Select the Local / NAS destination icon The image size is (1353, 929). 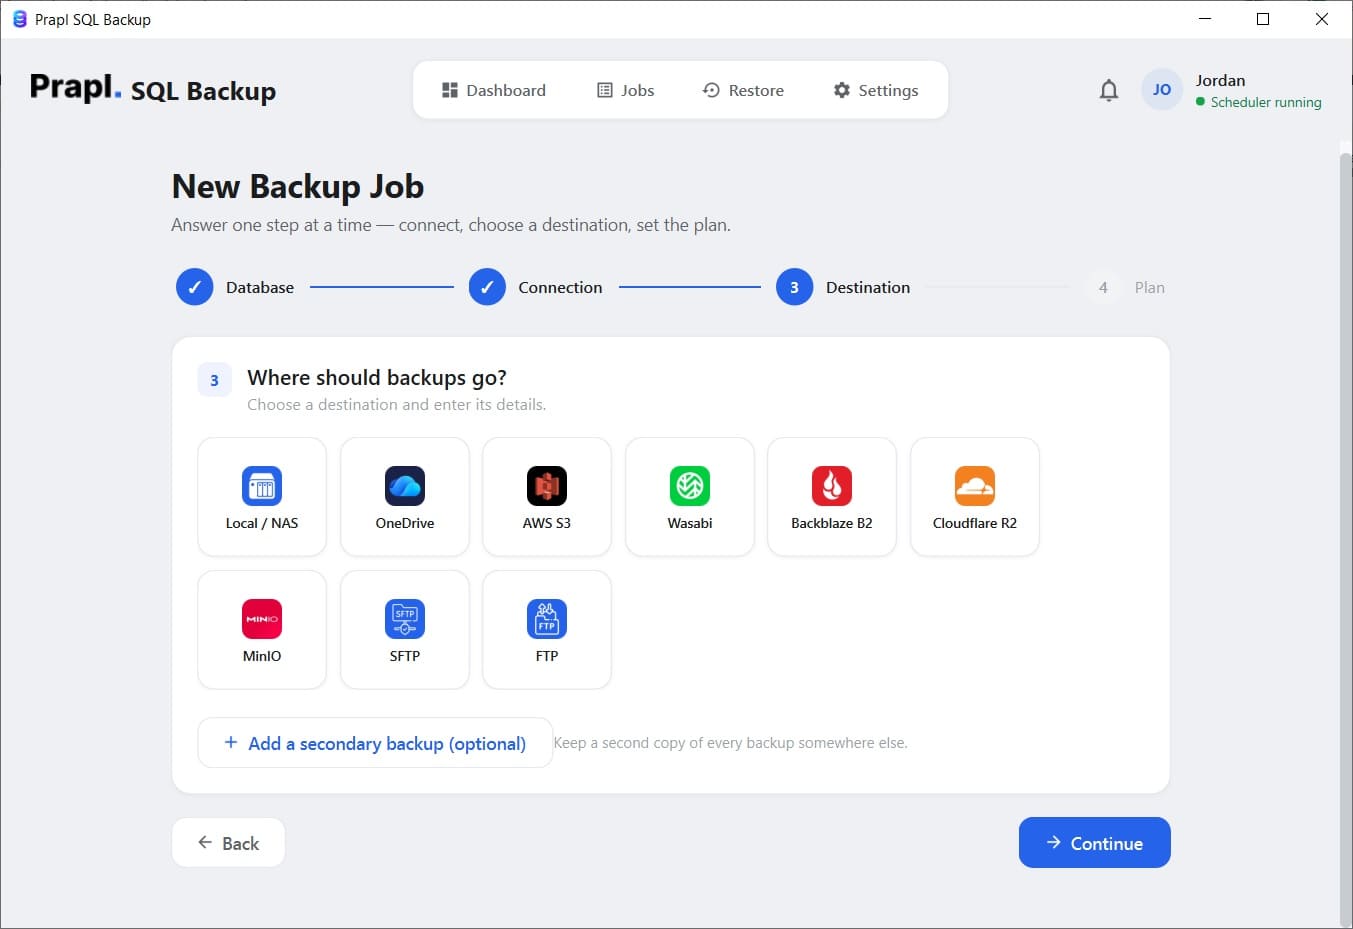pyautogui.click(x=262, y=486)
